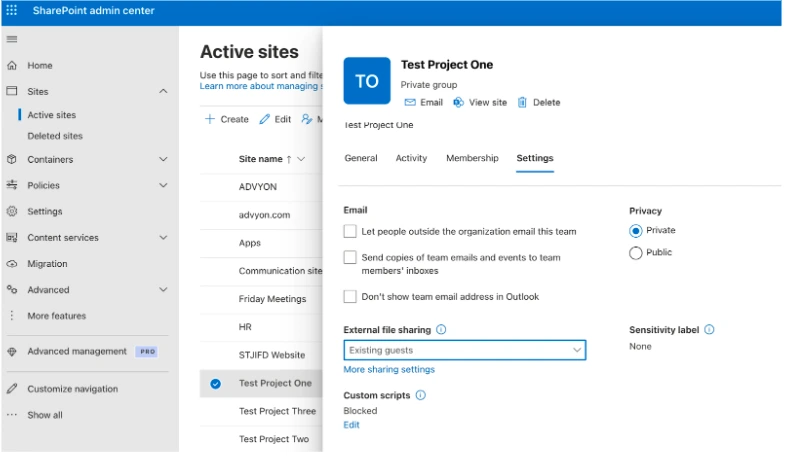Click the Delete trash icon
Viewport: 787px width, 458px height.
pyautogui.click(x=522, y=103)
